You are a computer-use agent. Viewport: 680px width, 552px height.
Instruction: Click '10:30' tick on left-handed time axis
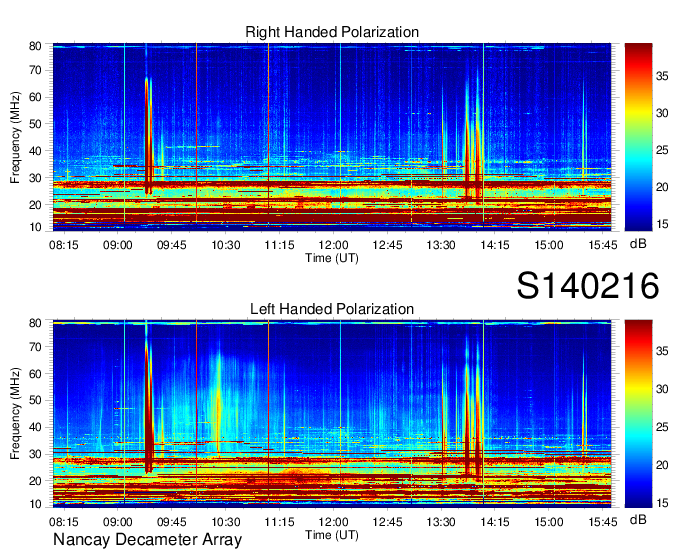coord(226,521)
